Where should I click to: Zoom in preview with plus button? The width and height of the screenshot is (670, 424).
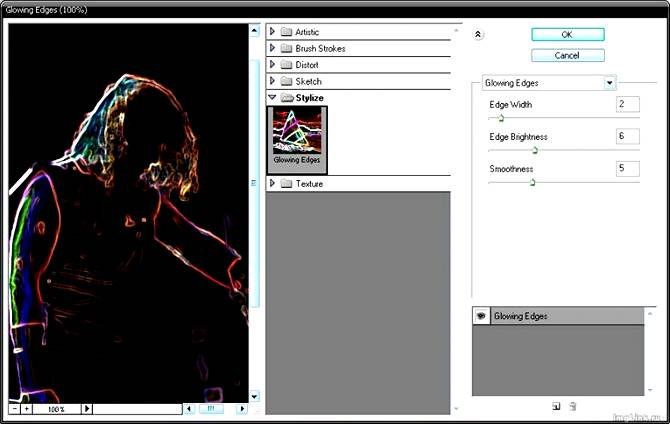[26, 409]
